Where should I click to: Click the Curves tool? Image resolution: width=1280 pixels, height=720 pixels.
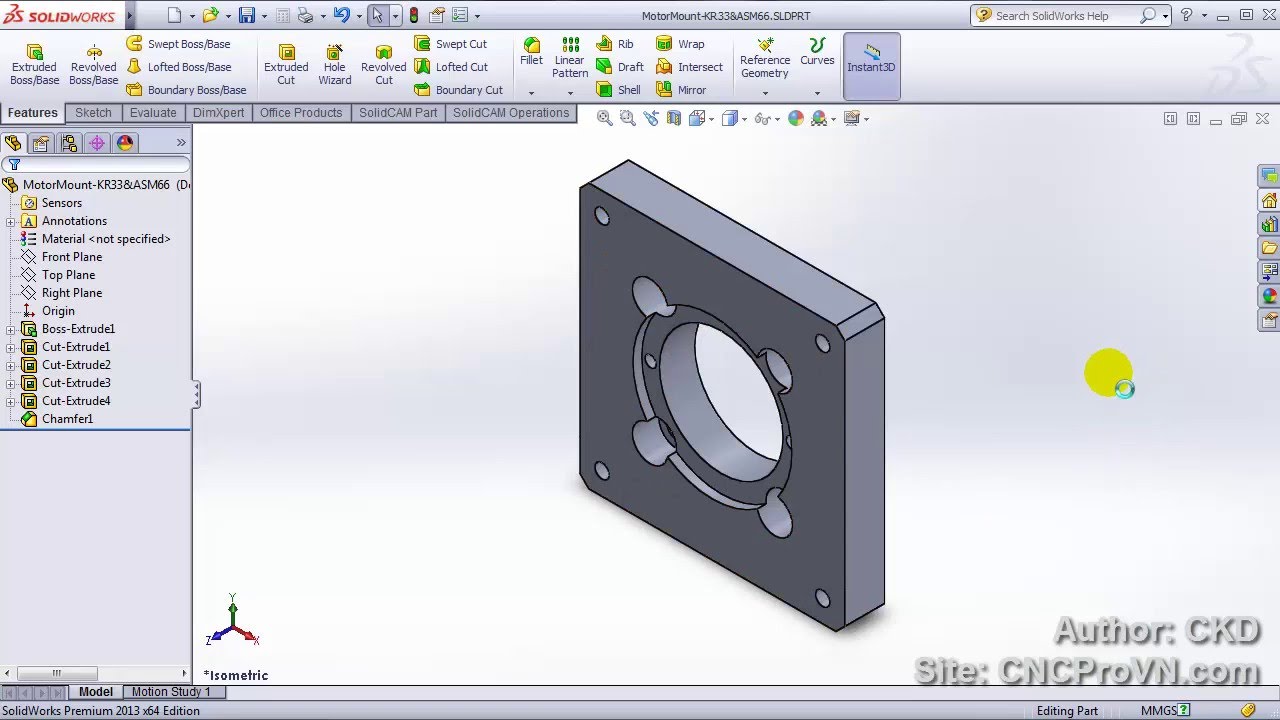tap(817, 52)
